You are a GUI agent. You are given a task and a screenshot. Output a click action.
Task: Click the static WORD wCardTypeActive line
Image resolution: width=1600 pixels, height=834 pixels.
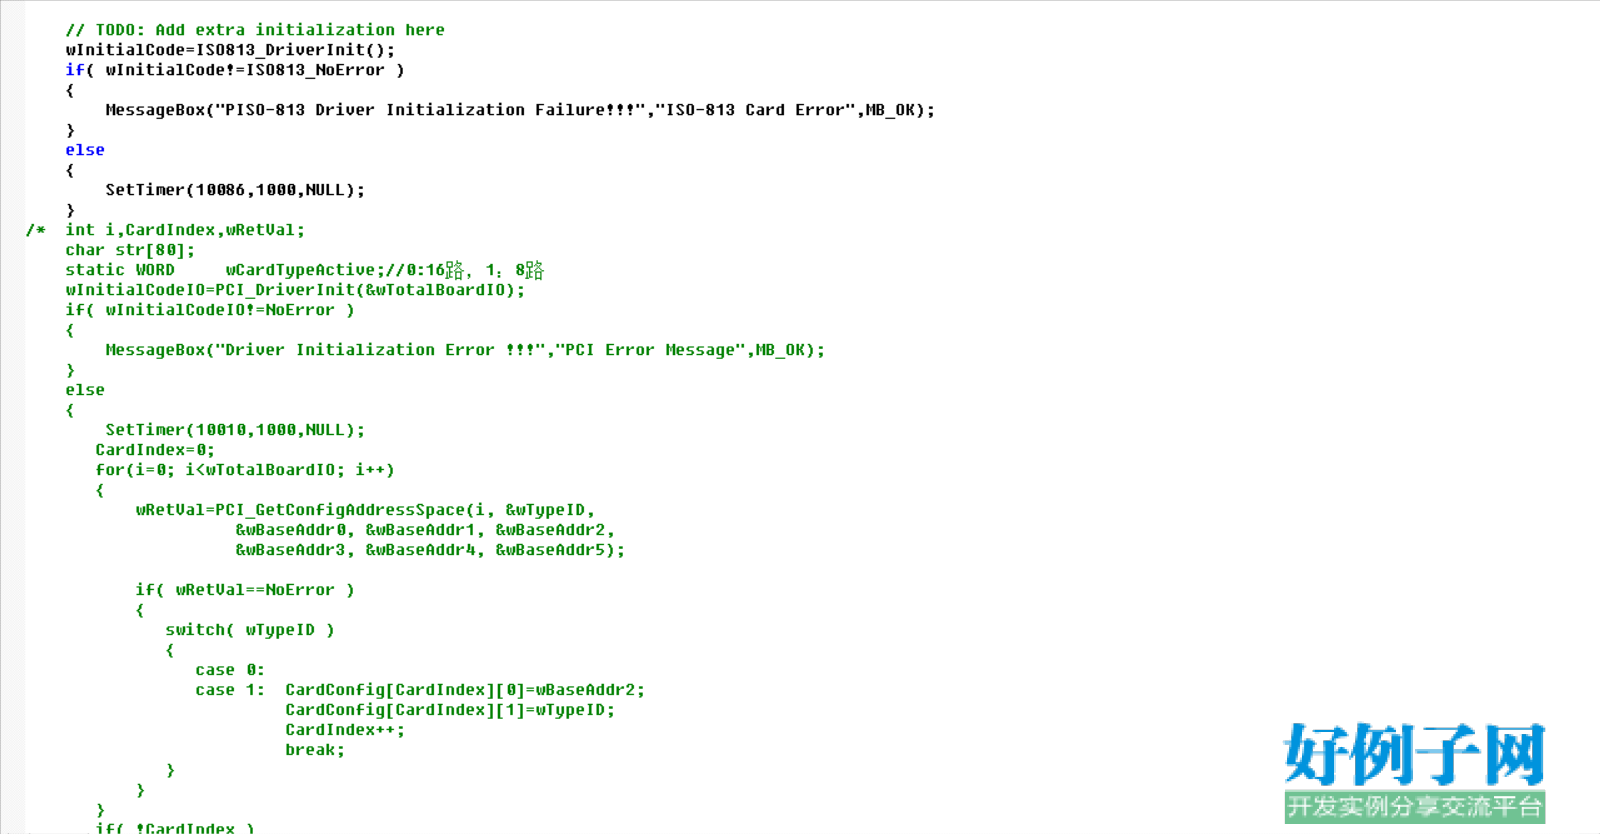[x=305, y=270]
